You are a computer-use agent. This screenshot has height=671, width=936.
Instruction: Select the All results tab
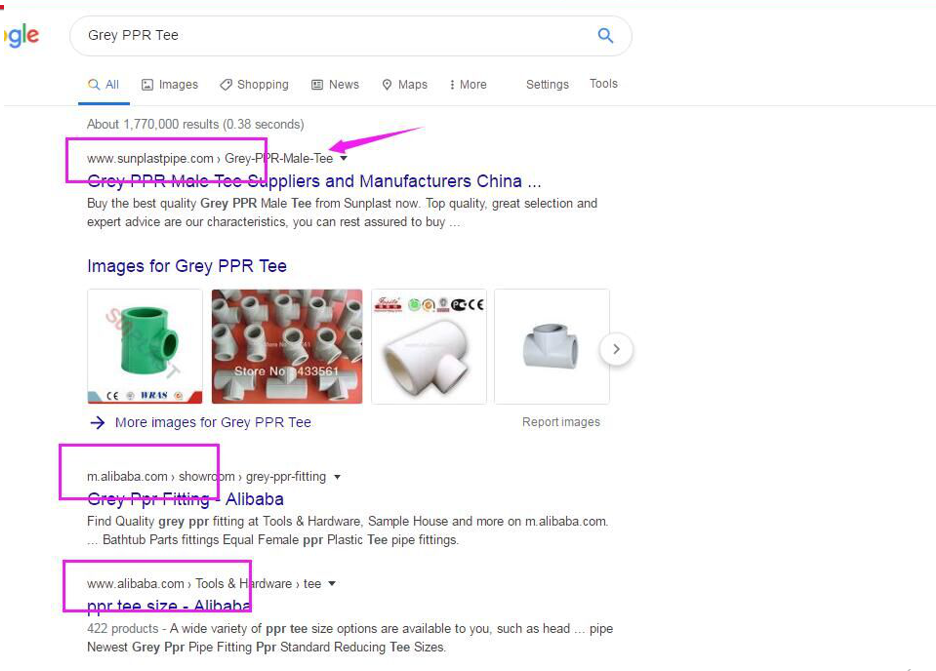point(104,85)
